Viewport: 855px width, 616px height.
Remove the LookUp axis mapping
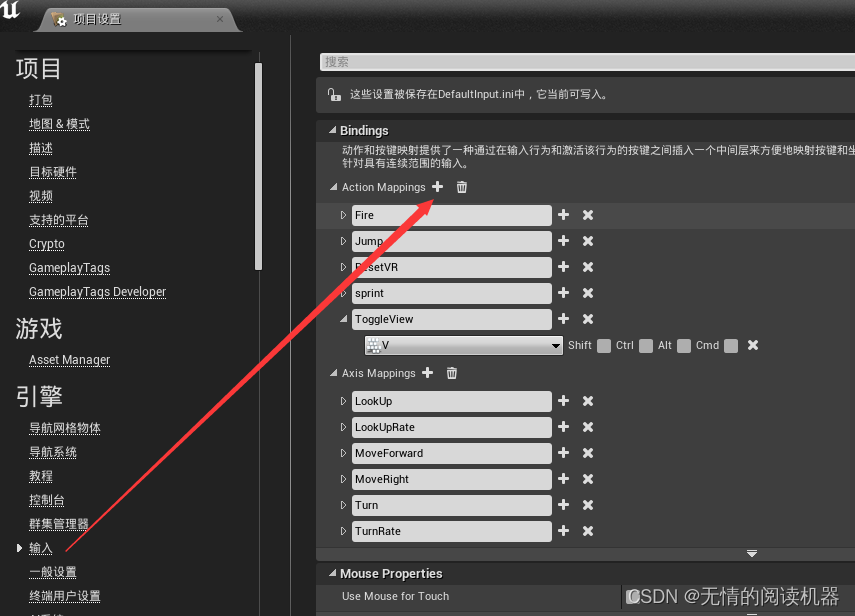pos(587,401)
